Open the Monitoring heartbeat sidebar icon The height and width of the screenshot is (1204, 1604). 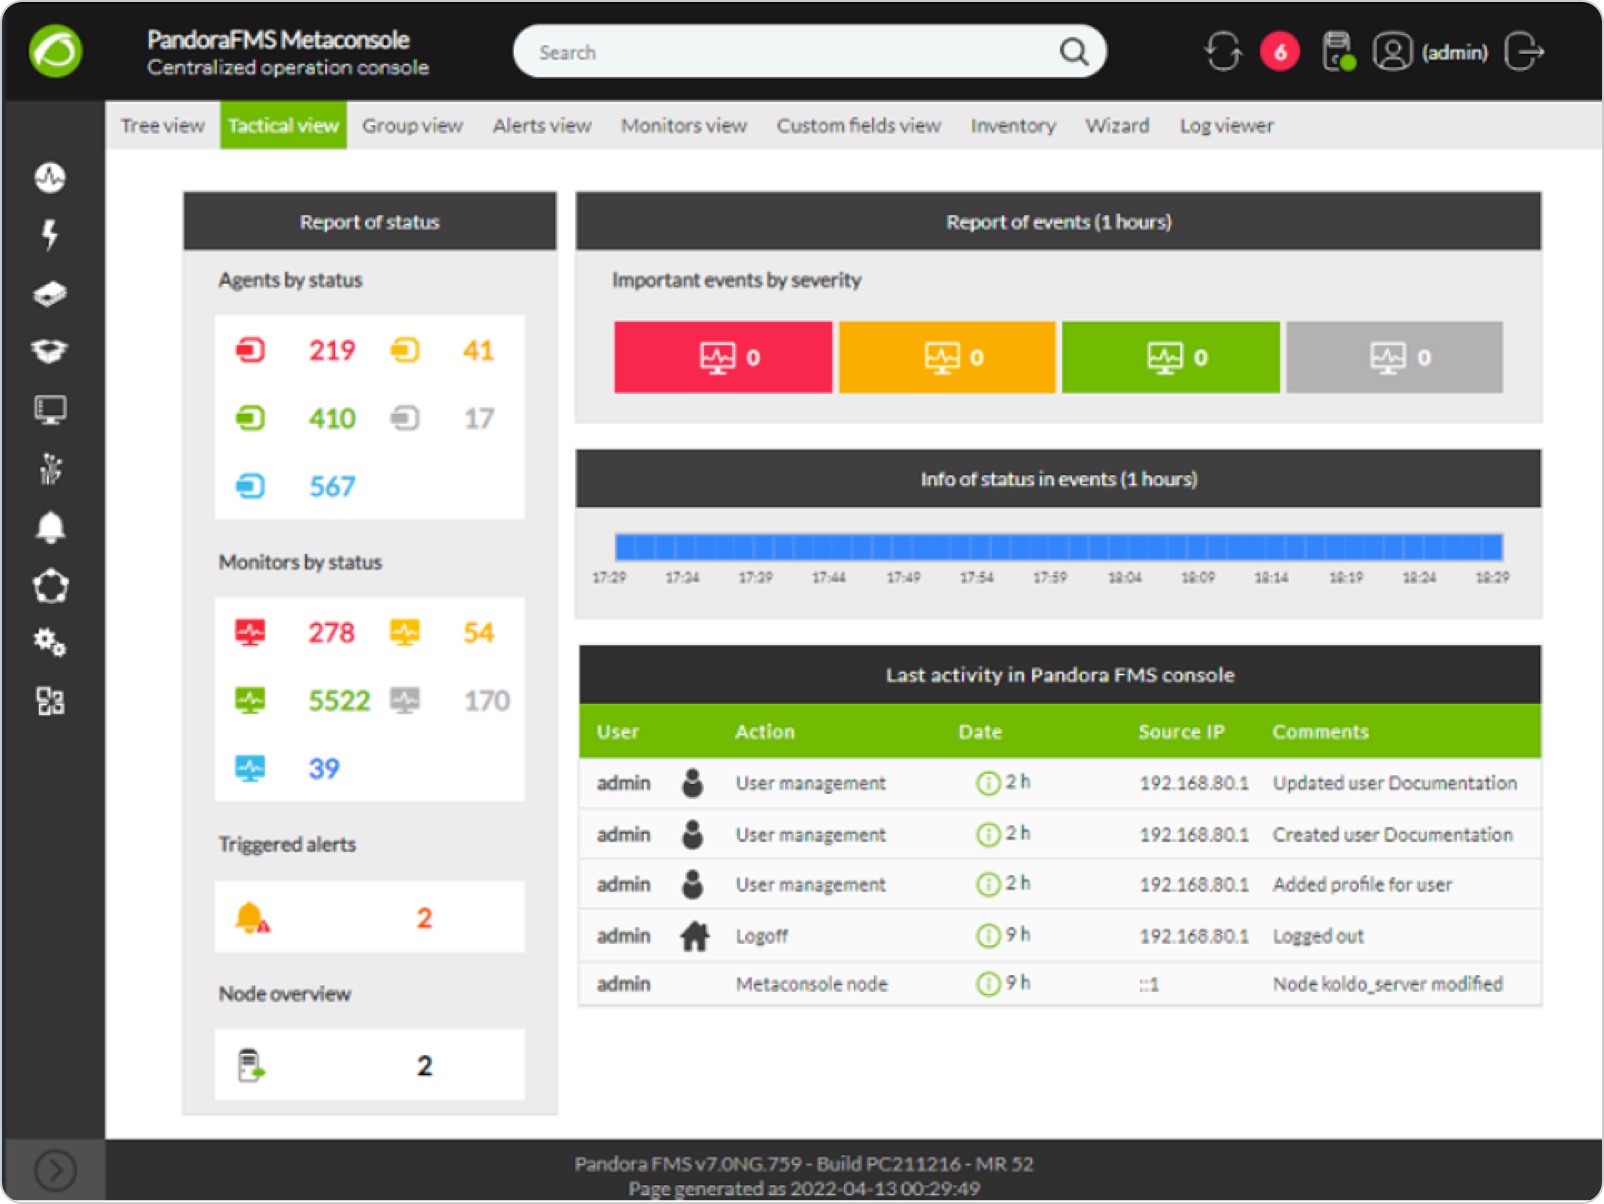(x=50, y=178)
